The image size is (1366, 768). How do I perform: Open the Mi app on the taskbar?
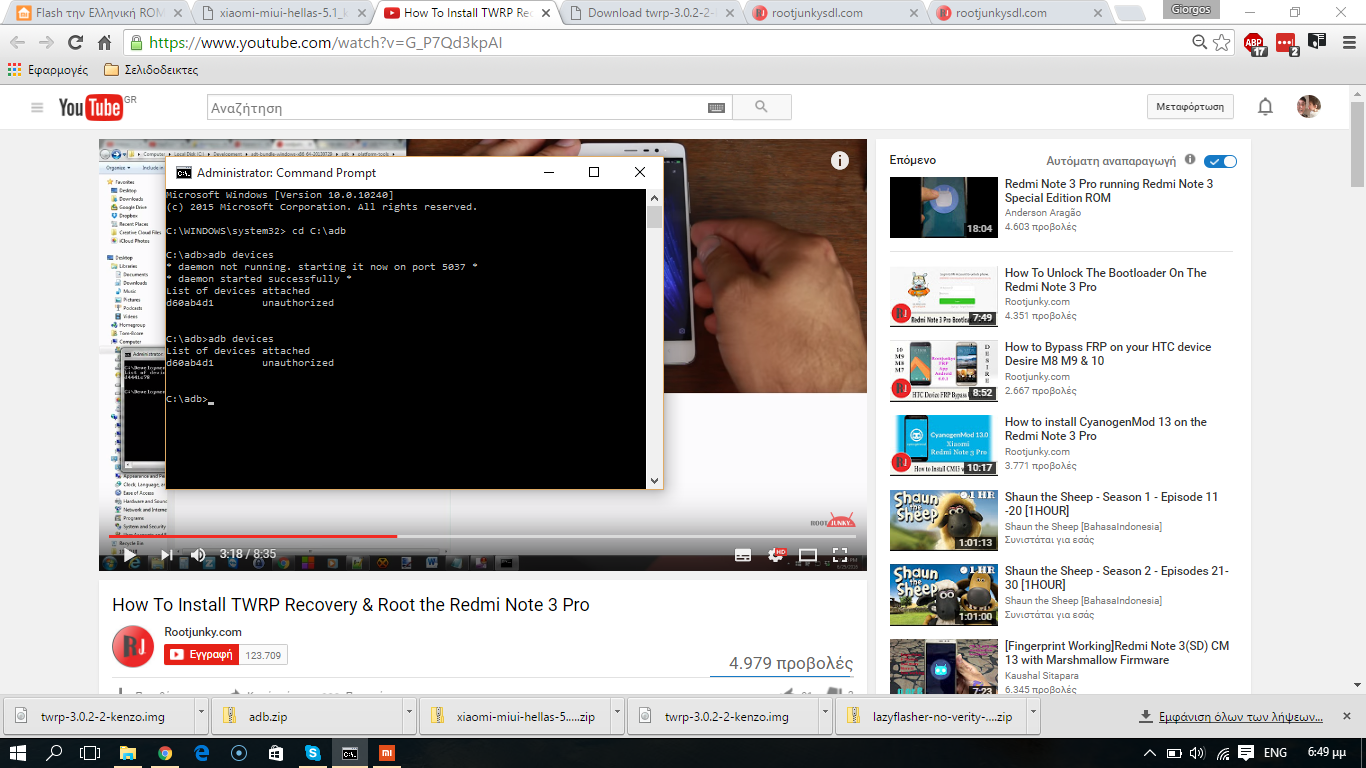(x=385, y=753)
